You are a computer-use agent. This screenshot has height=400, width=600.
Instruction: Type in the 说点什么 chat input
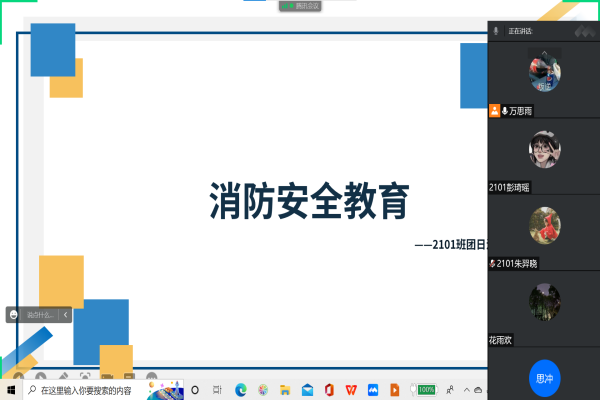(x=40, y=314)
